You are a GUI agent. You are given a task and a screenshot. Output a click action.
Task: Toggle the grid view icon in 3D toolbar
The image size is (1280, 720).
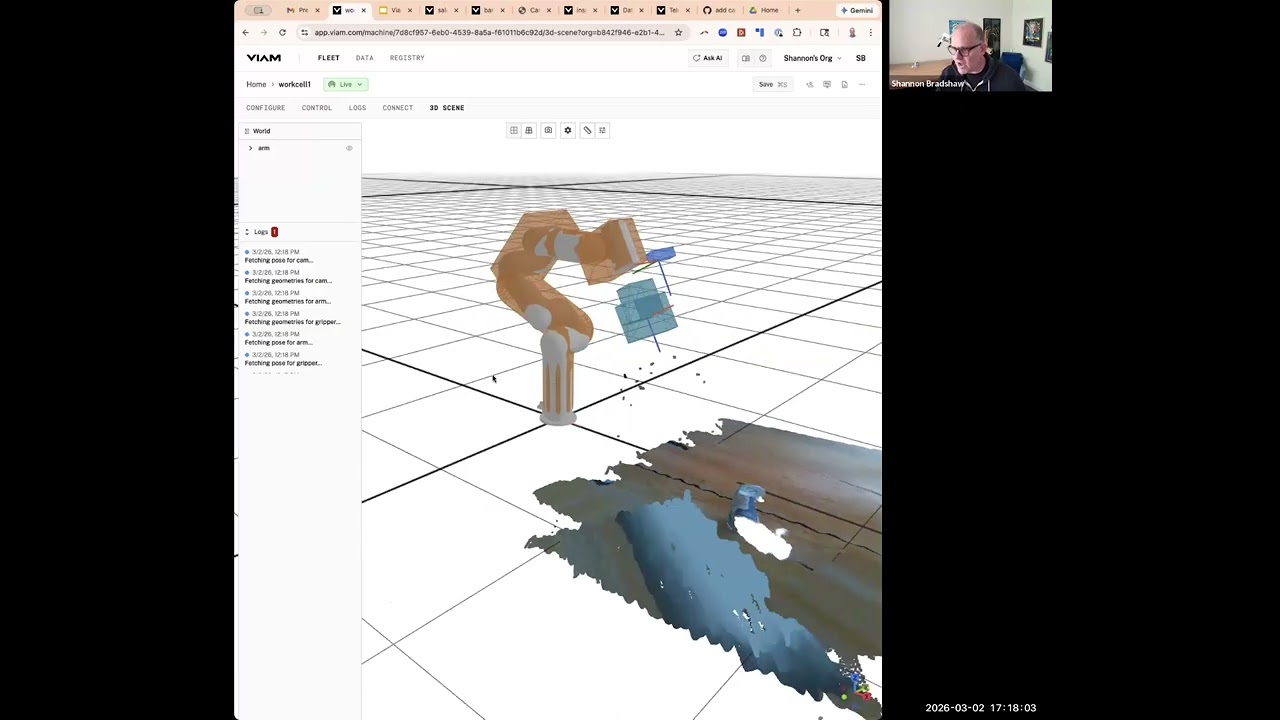[514, 130]
